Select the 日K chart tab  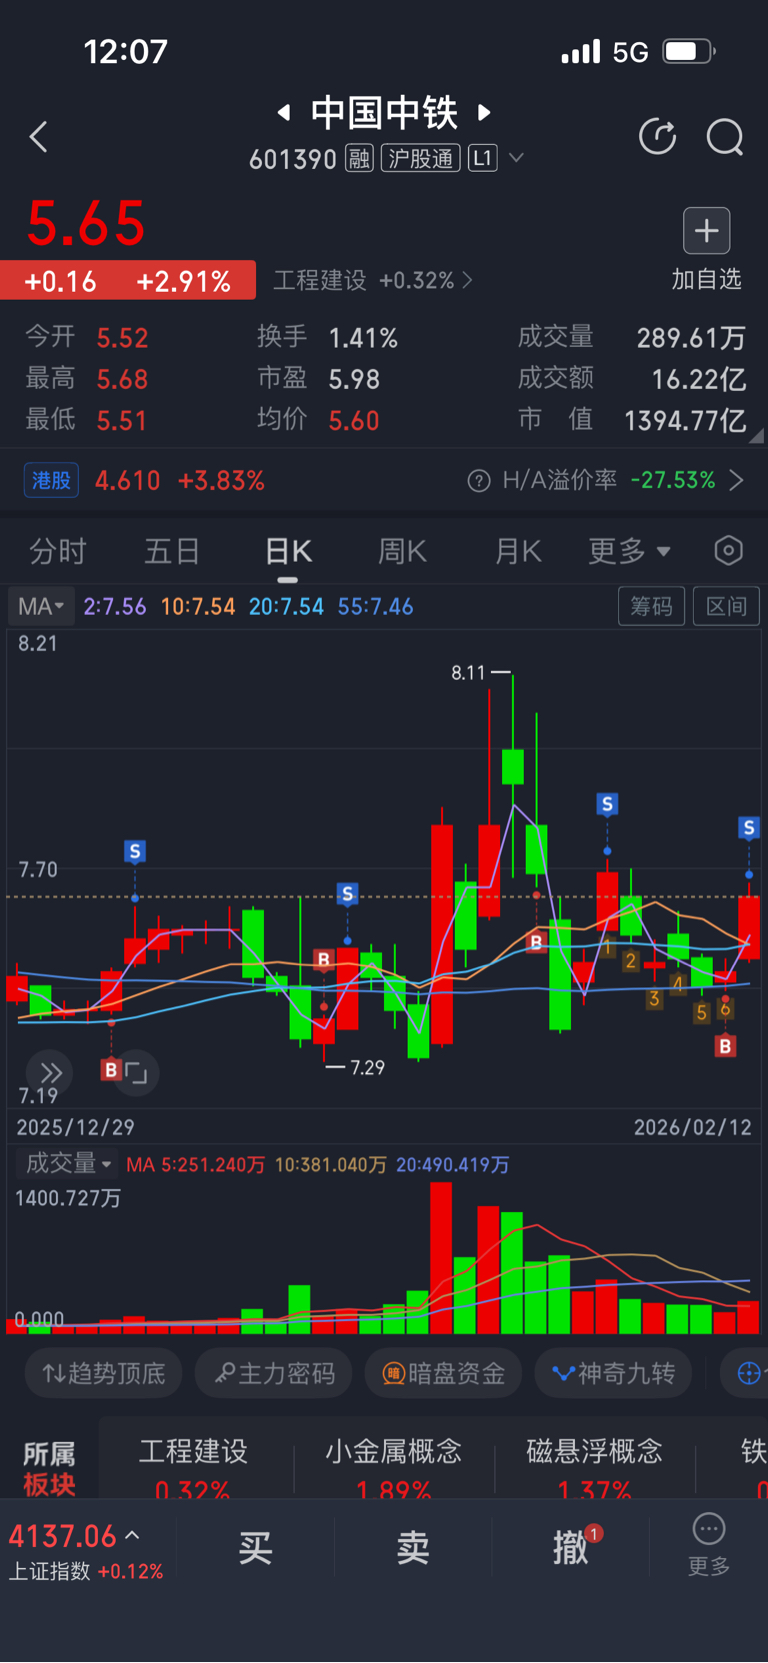point(288,551)
